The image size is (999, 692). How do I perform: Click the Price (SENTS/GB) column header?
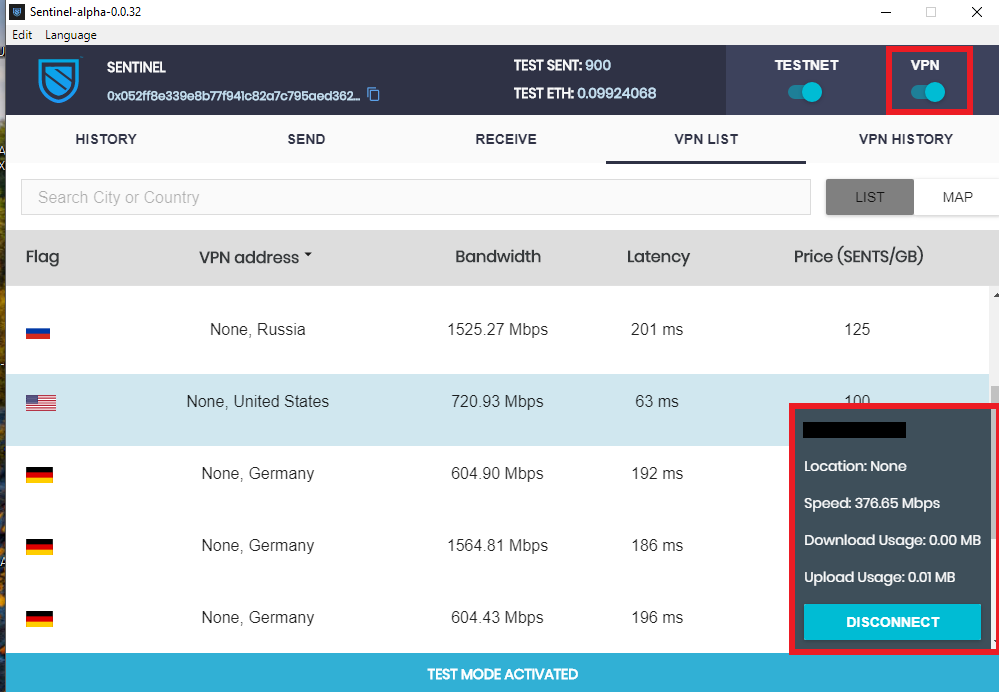pyautogui.click(x=858, y=256)
